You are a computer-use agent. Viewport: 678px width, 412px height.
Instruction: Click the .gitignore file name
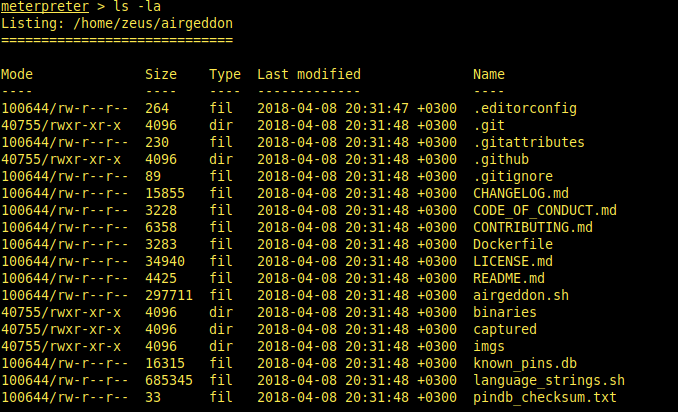point(513,176)
